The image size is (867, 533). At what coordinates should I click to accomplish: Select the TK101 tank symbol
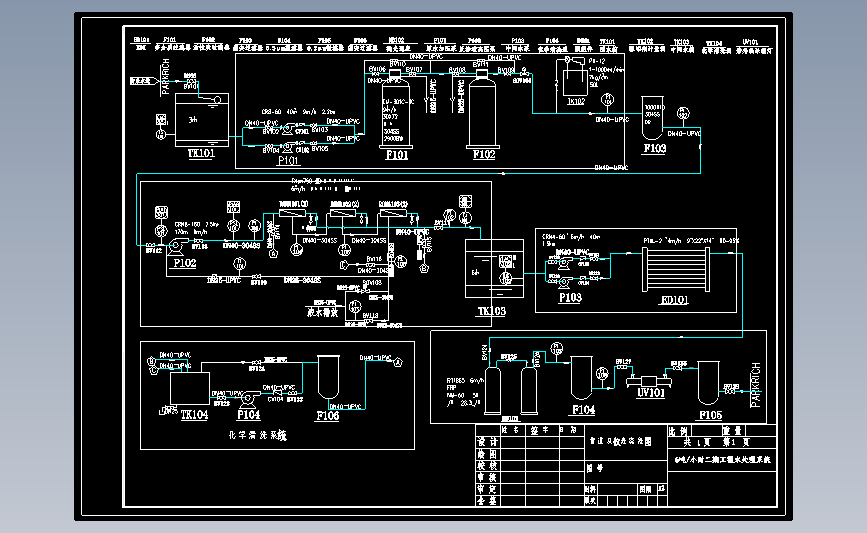pyautogui.click(x=202, y=120)
